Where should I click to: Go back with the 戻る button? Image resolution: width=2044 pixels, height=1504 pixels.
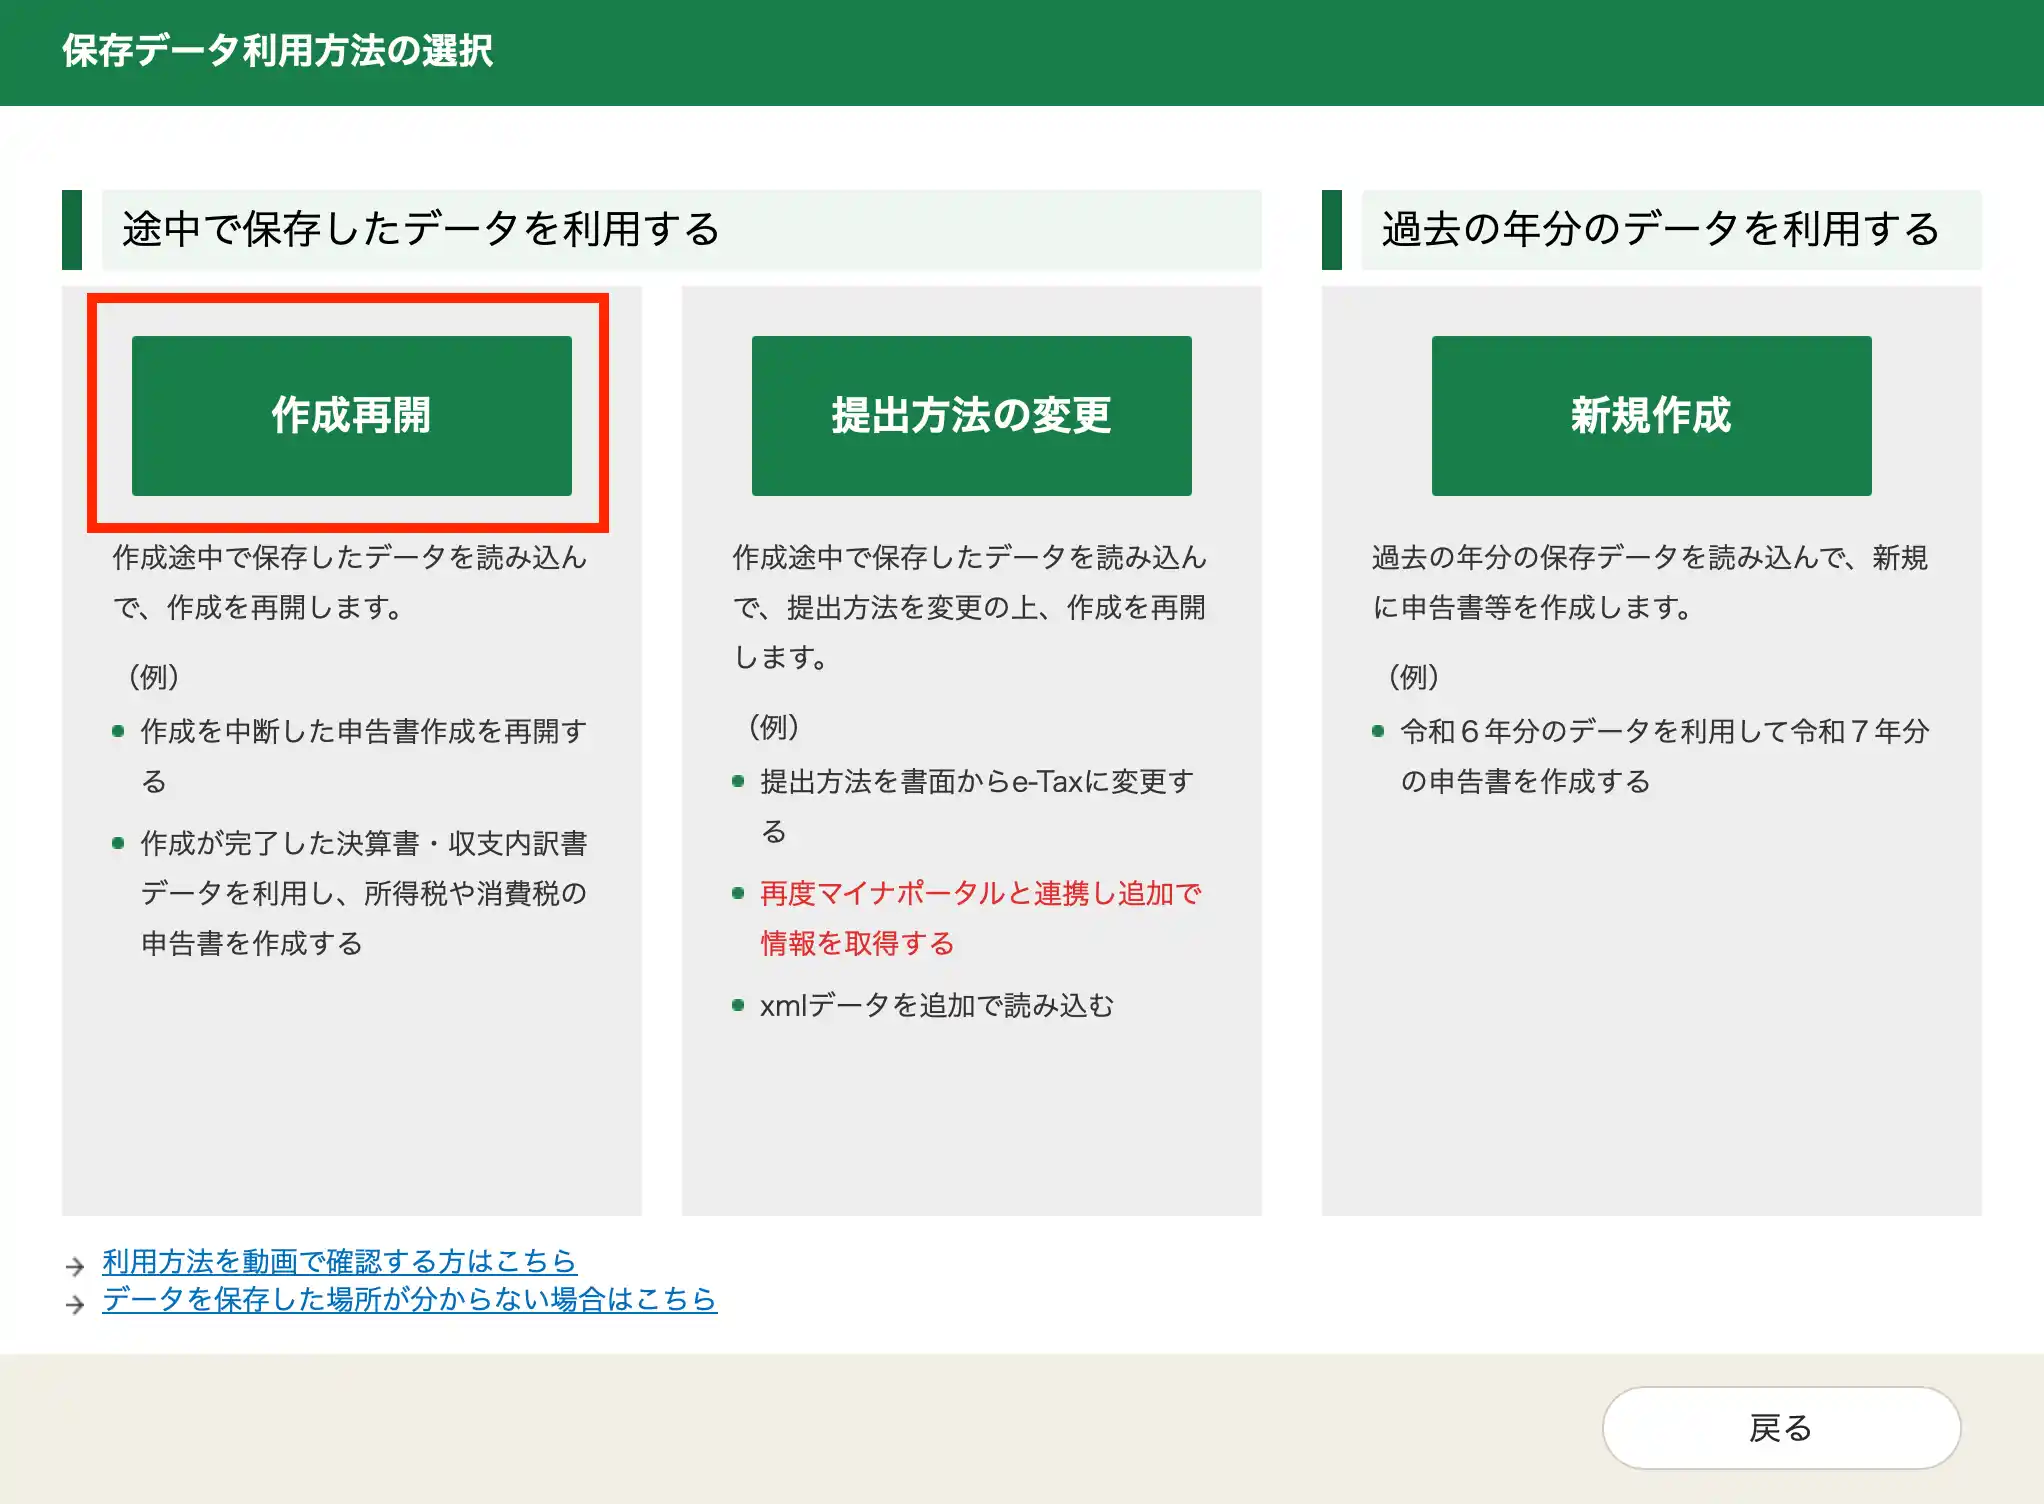(x=1780, y=1427)
